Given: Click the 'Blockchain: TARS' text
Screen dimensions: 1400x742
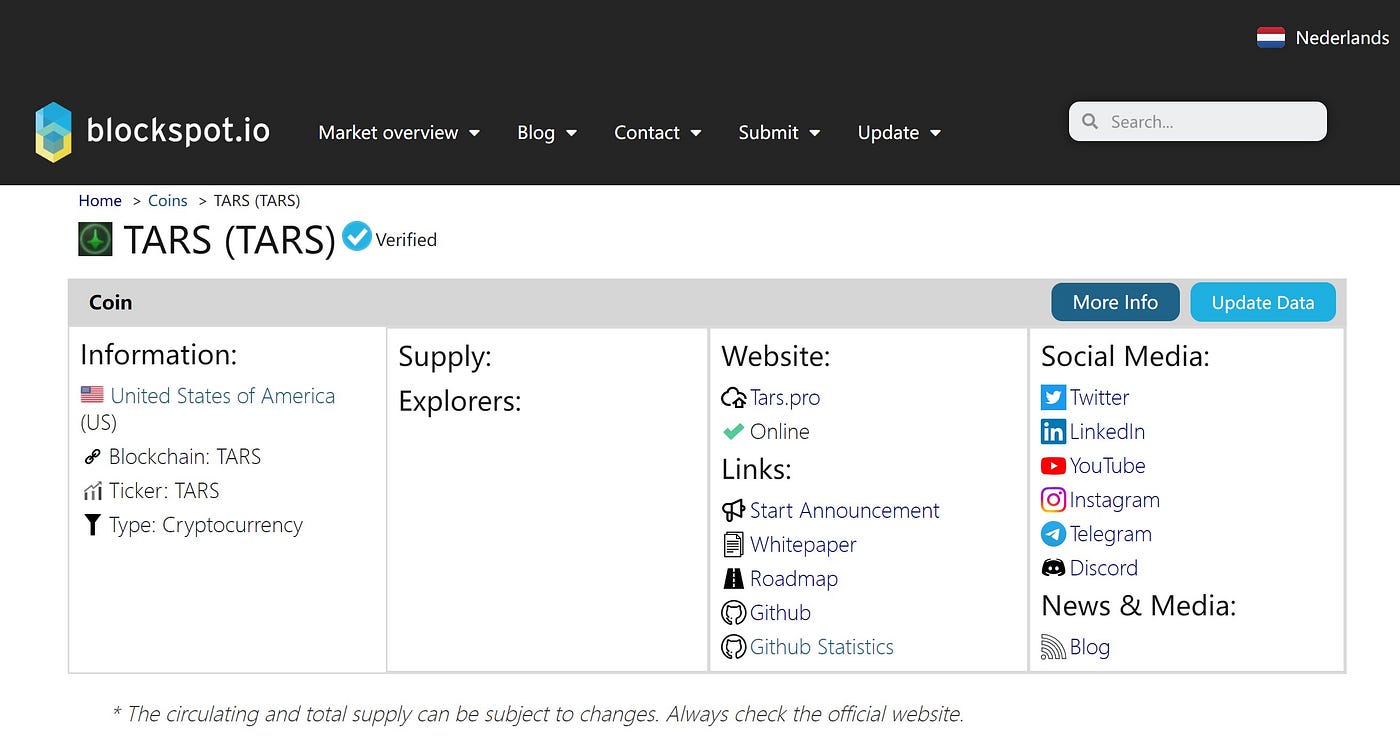Looking at the screenshot, I should click(x=185, y=457).
